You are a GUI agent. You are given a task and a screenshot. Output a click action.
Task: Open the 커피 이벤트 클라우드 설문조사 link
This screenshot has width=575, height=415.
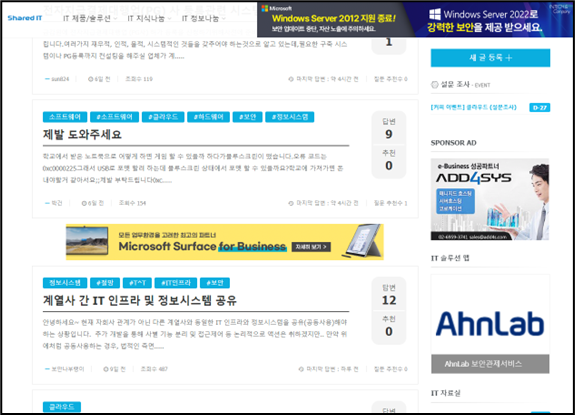click(473, 107)
